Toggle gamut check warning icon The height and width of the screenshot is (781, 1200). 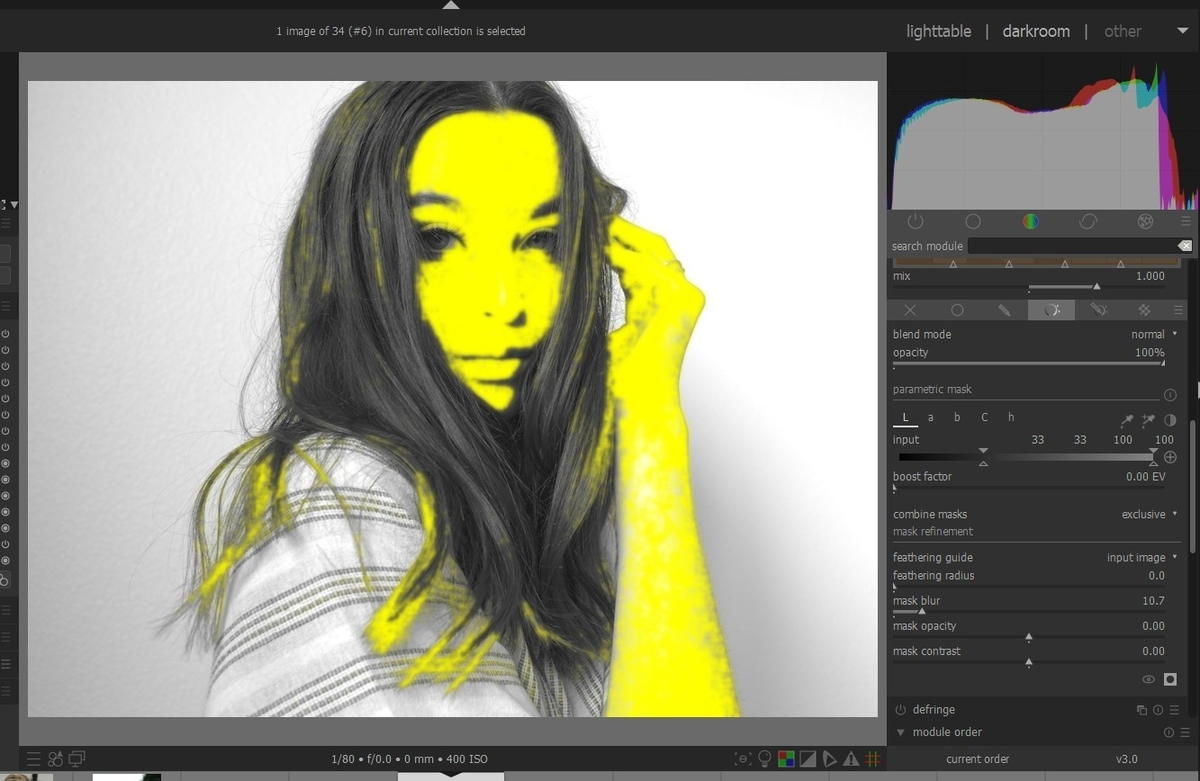click(x=851, y=759)
